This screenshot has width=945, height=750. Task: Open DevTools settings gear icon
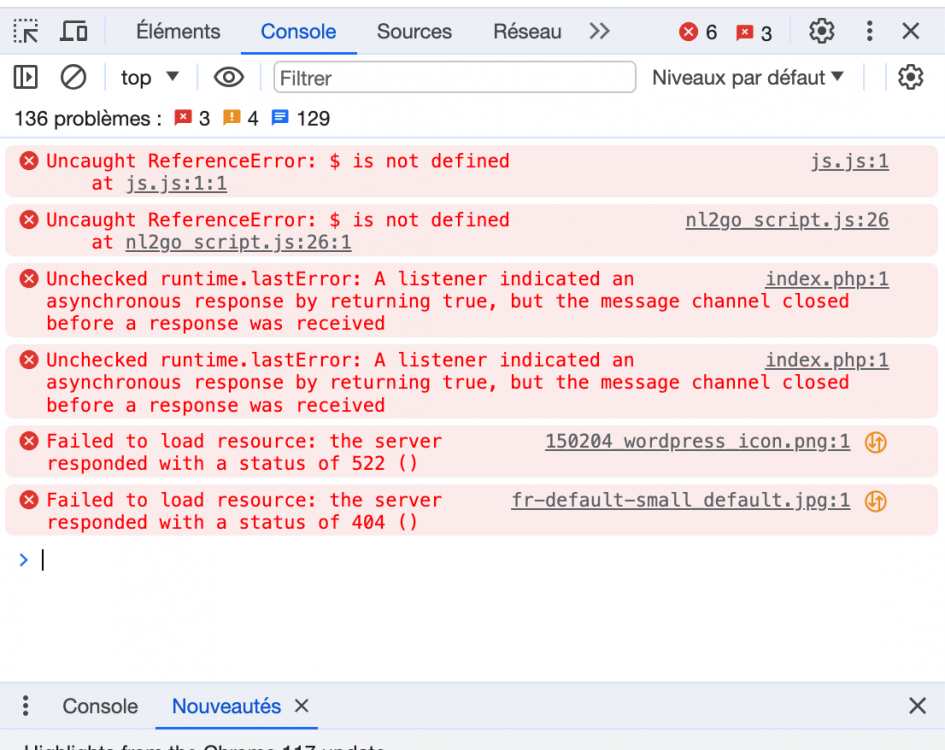(821, 31)
